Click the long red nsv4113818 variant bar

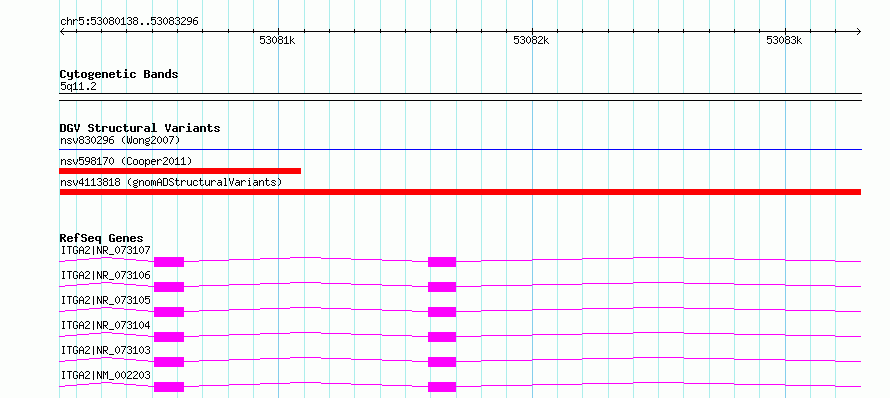(460, 192)
